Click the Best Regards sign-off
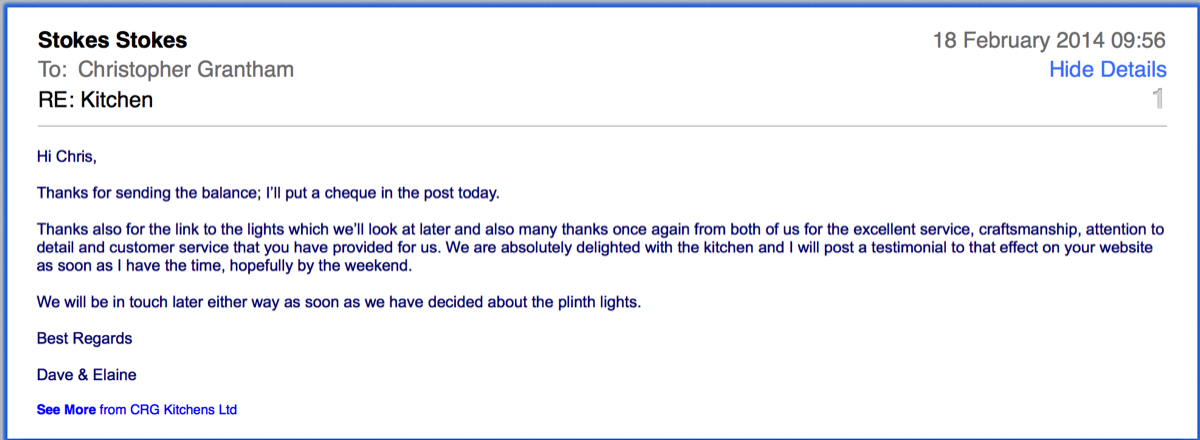 (x=84, y=338)
